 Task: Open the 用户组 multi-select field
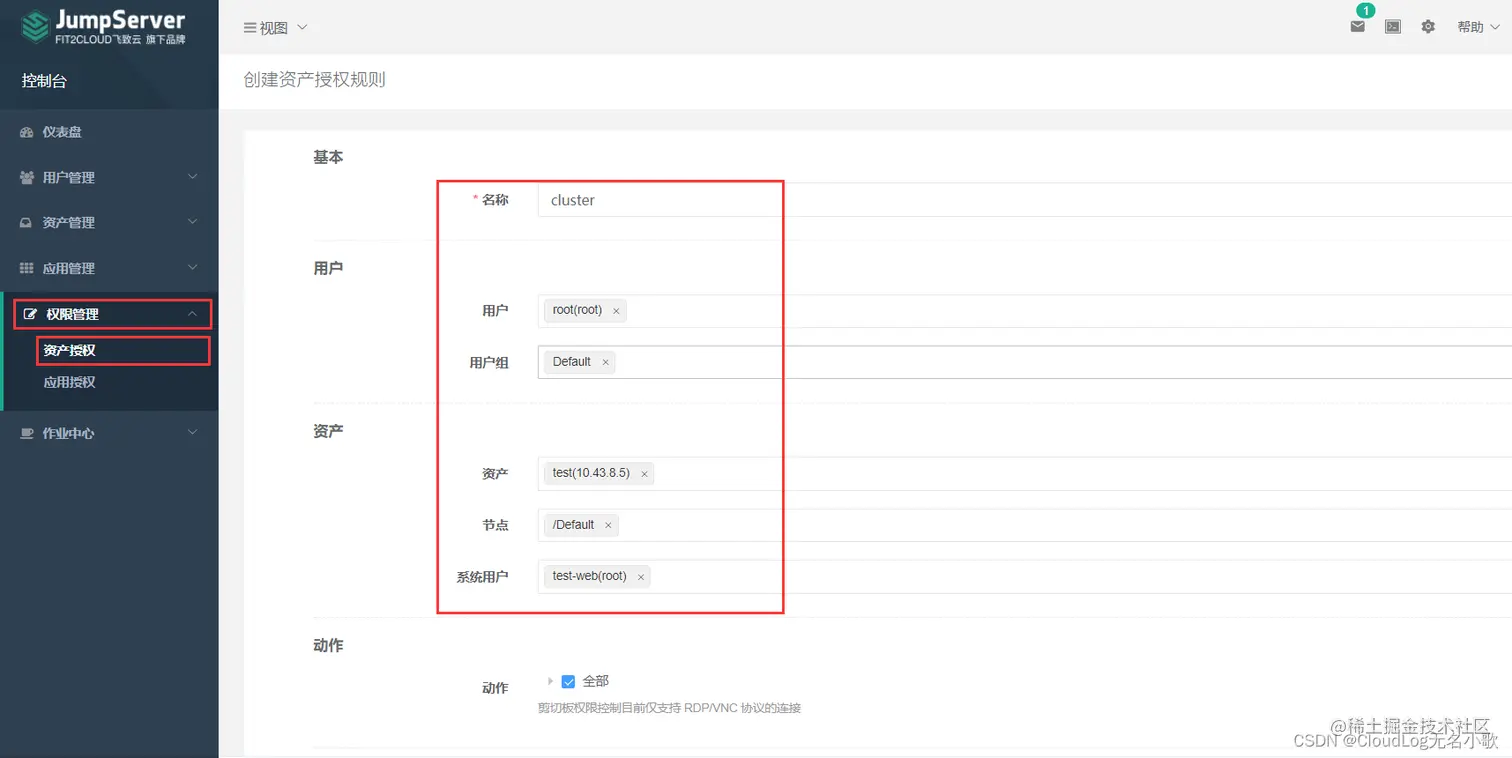(x=1024, y=362)
